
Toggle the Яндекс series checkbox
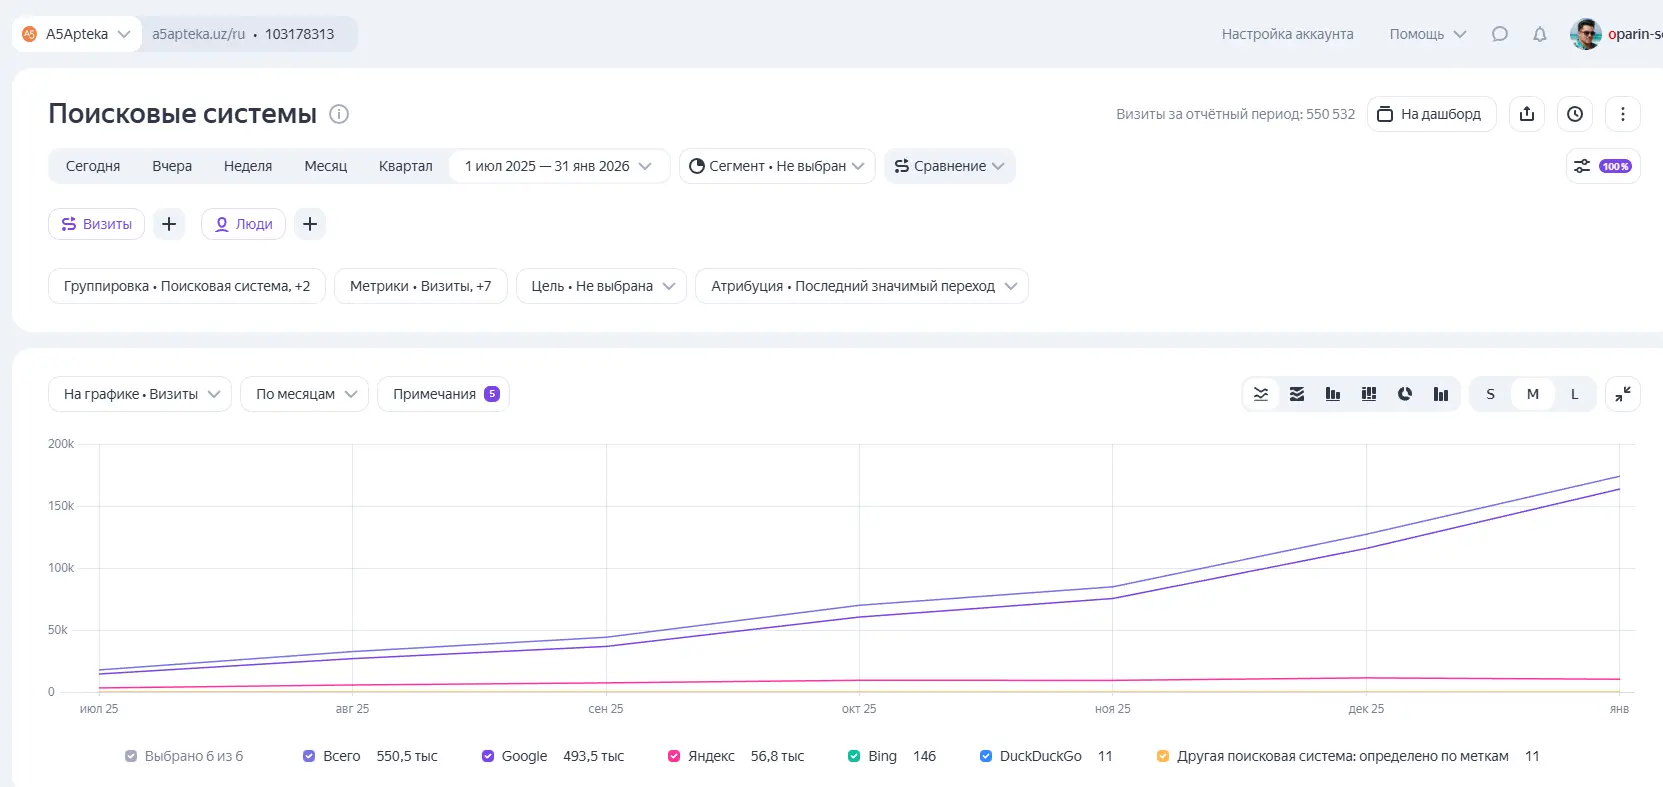[x=674, y=756]
